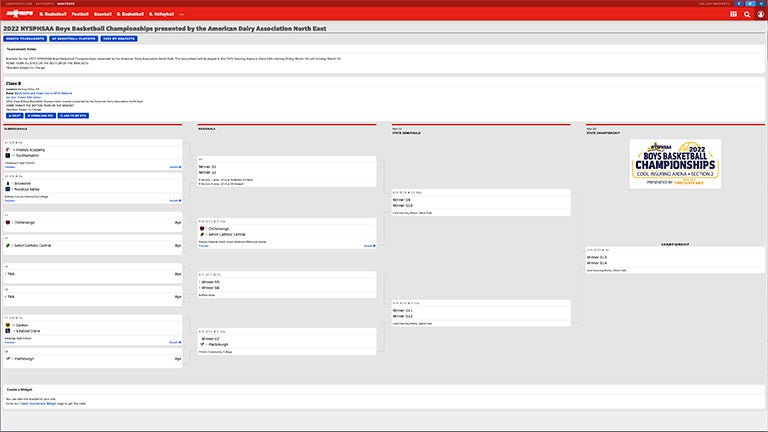Screen dimensions: 768x432
Task: Expand Details for Canton vs Ichabod Crane
Action: click(x=175, y=341)
